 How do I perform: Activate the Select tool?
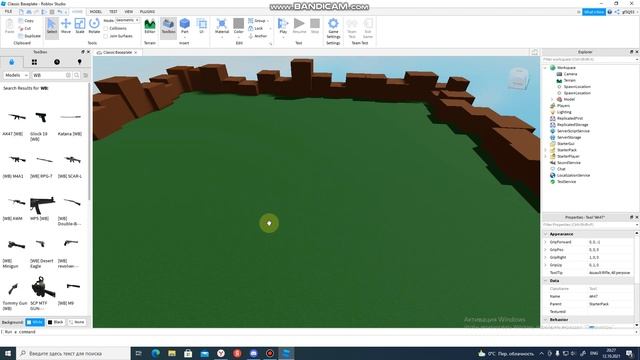click(52, 28)
